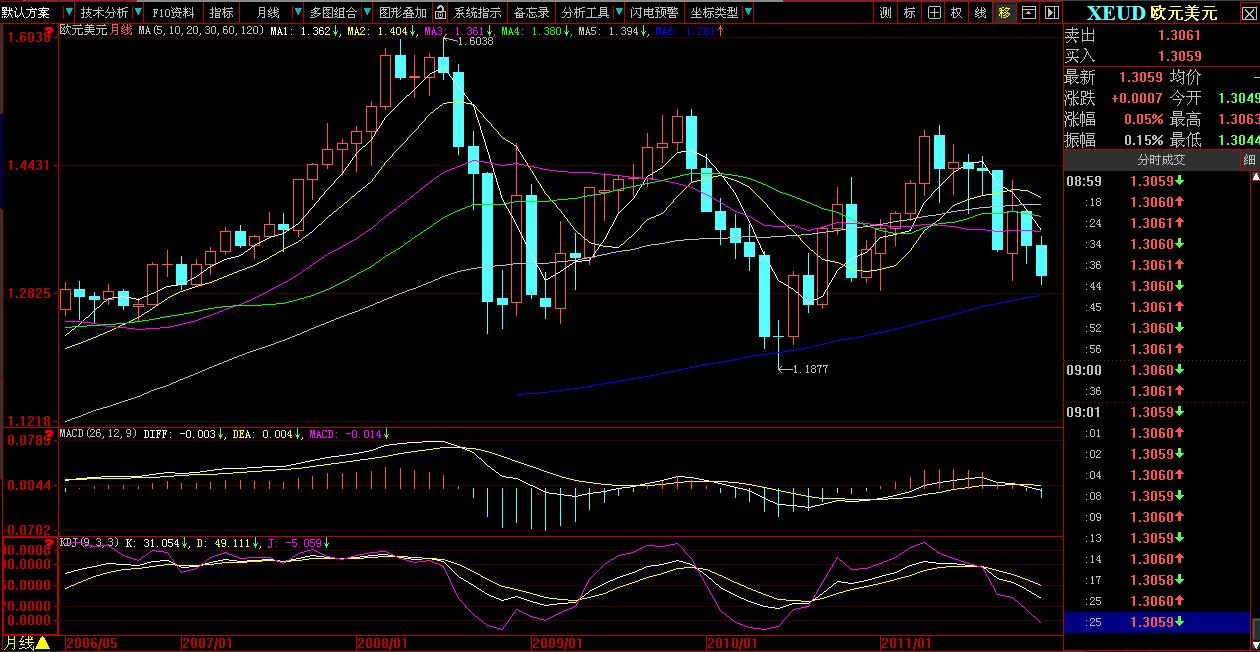This screenshot has width=1260, height=652.
Task: Click the 系统指示 button
Action: [477, 13]
